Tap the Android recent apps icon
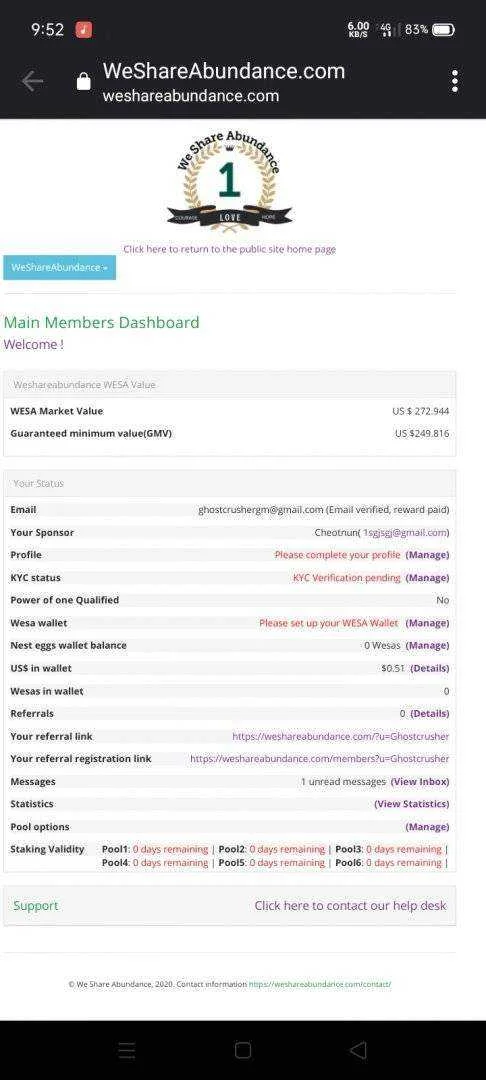Screen dimensions: 486x1080 click(127, 1050)
